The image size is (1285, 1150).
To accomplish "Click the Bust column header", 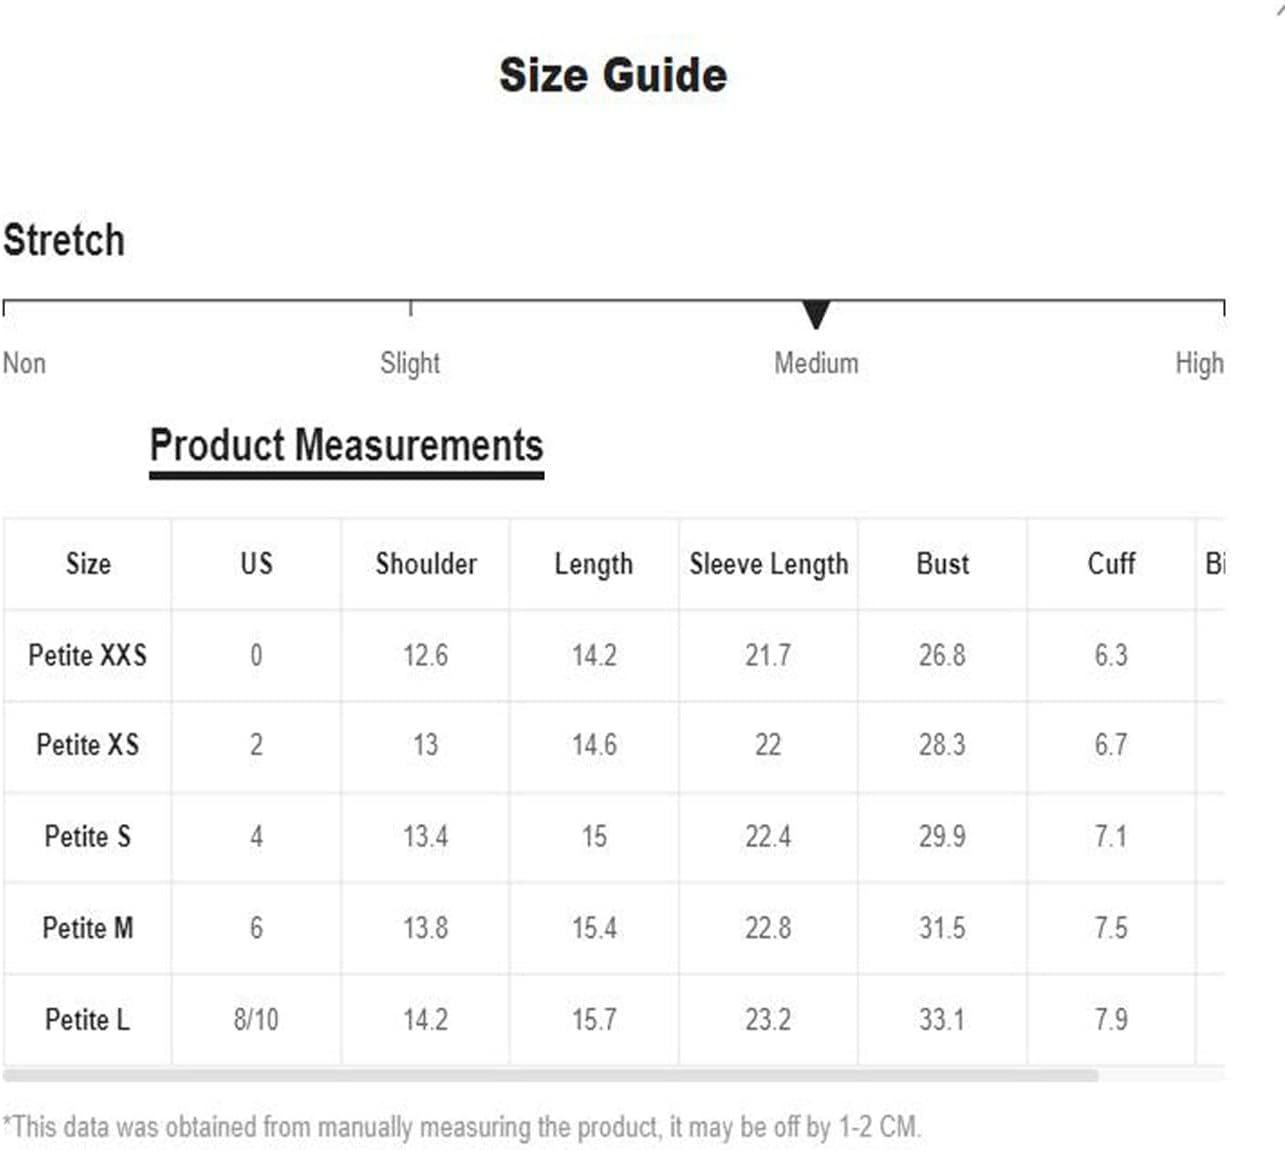I will (943, 564).
